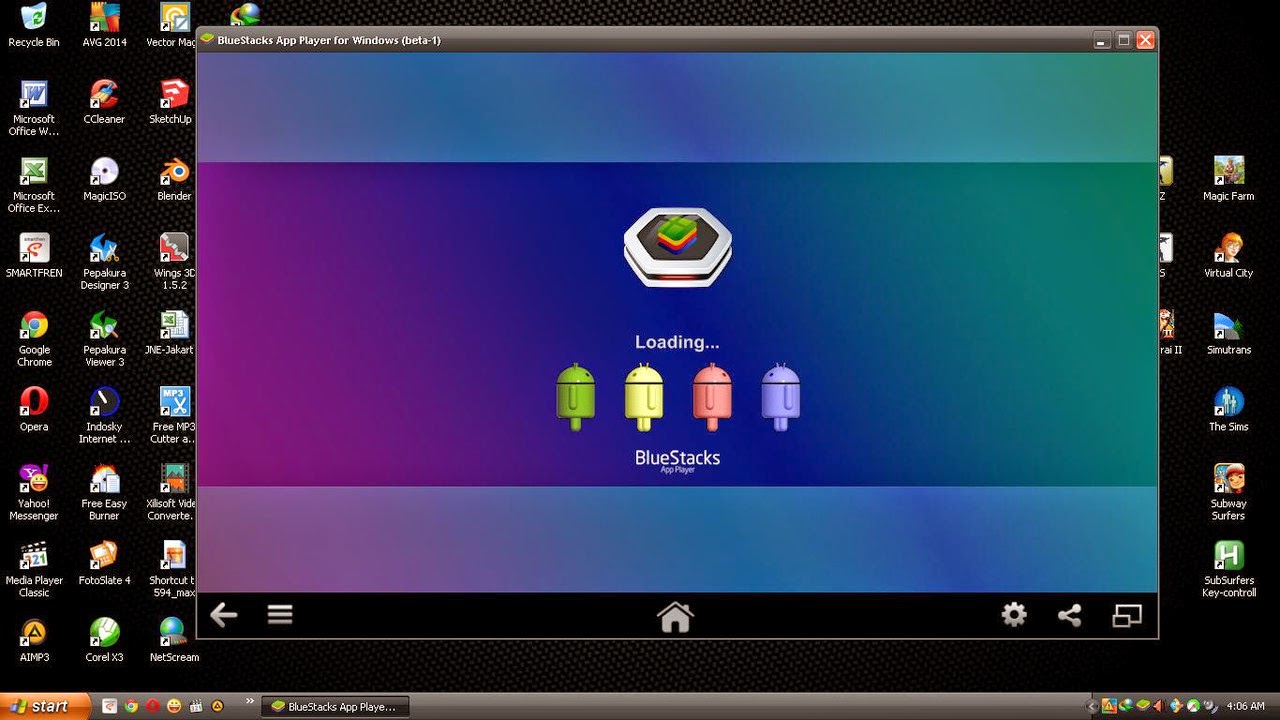
Task: Go back with the BlueStacks back arrow
Action: [x=224, y=615]
